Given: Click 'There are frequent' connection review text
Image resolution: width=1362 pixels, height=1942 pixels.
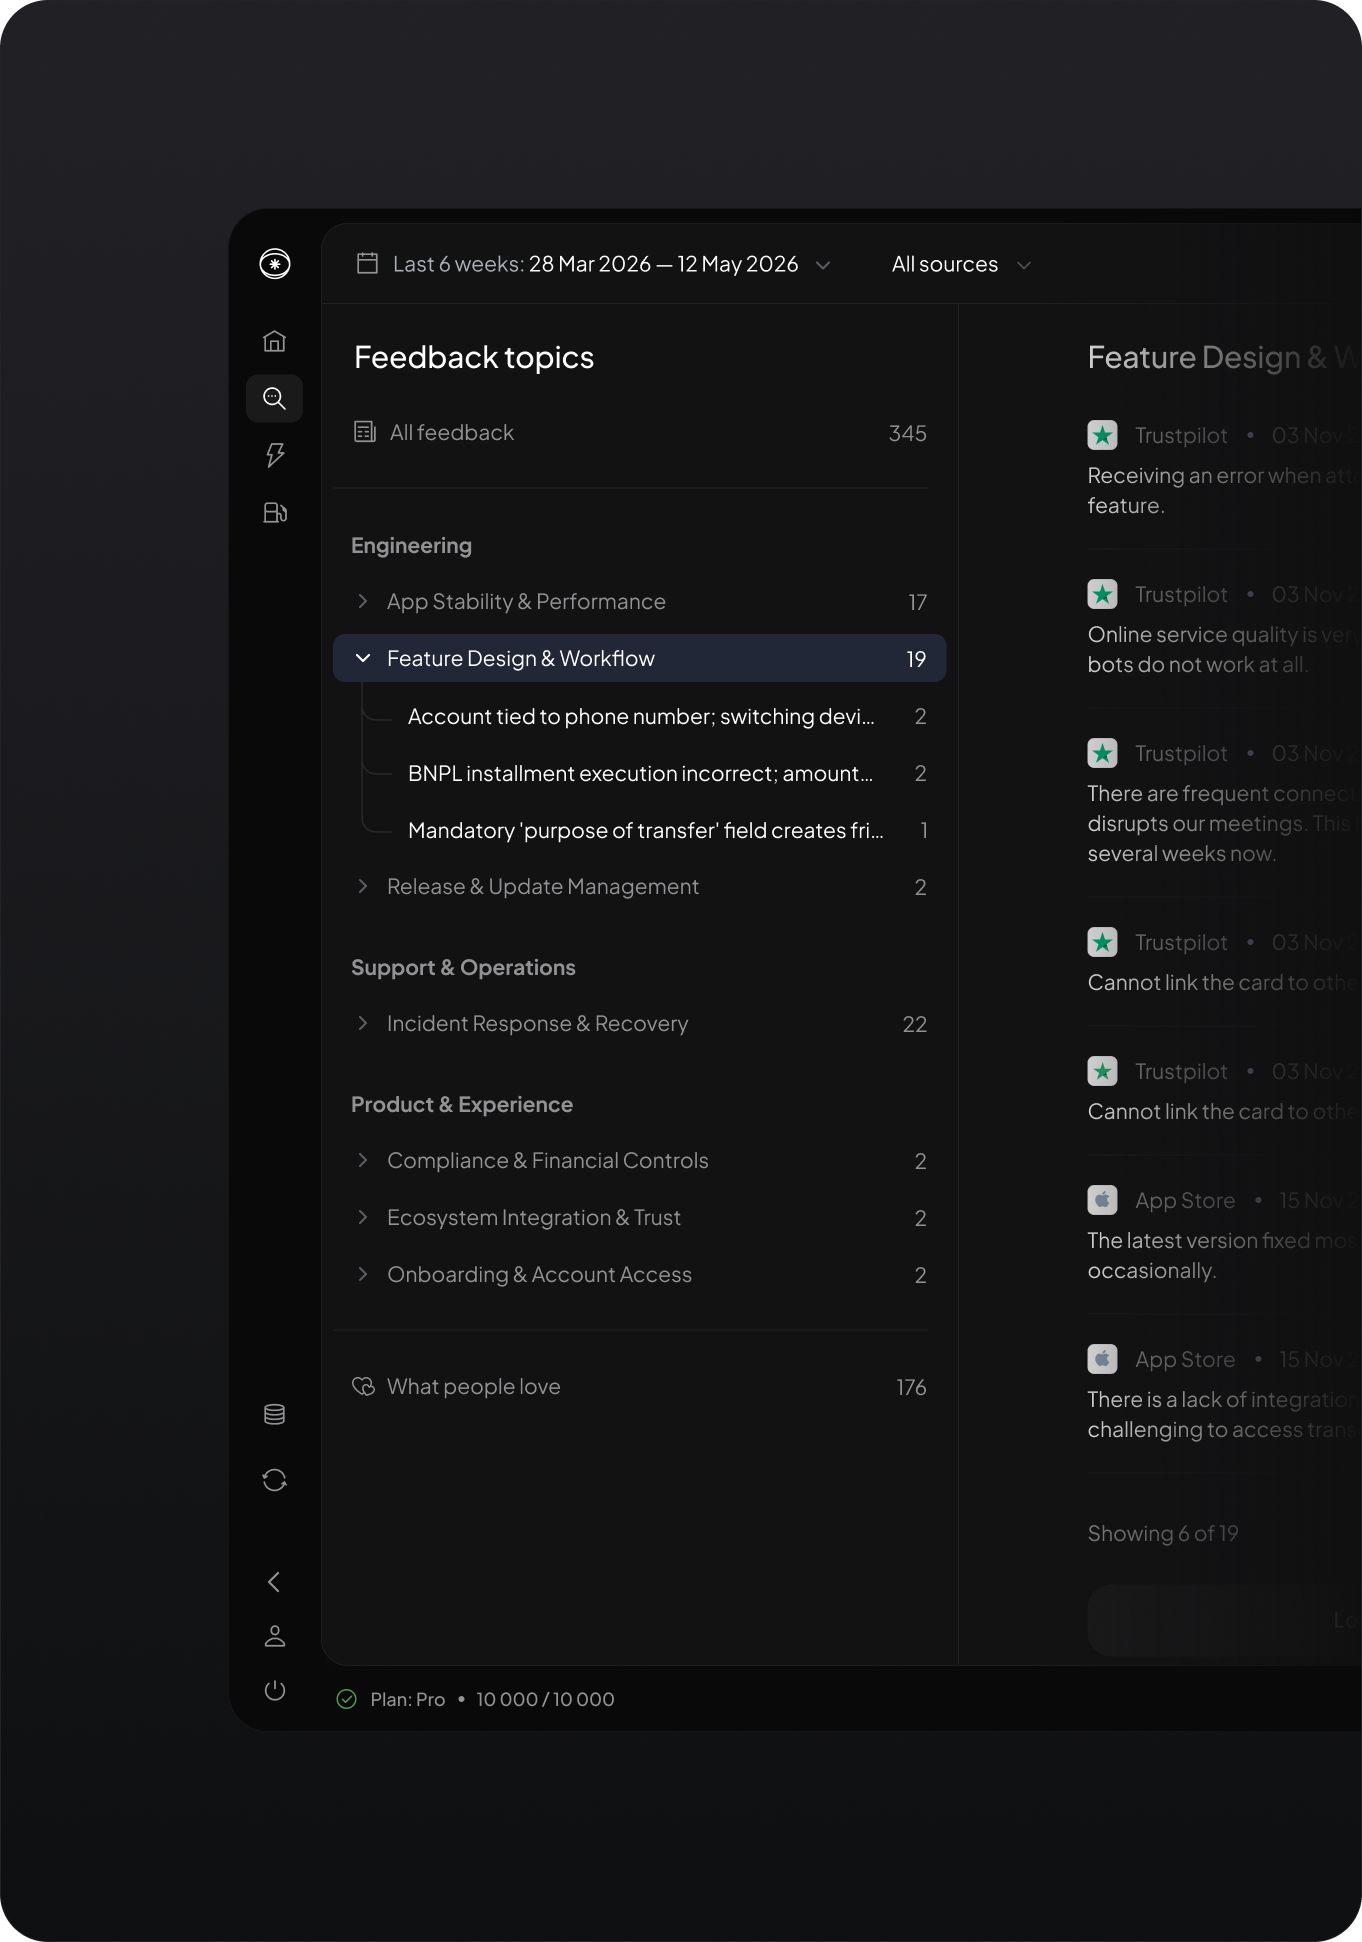Looking at the screenshot, I should [x=1224, y=823].
